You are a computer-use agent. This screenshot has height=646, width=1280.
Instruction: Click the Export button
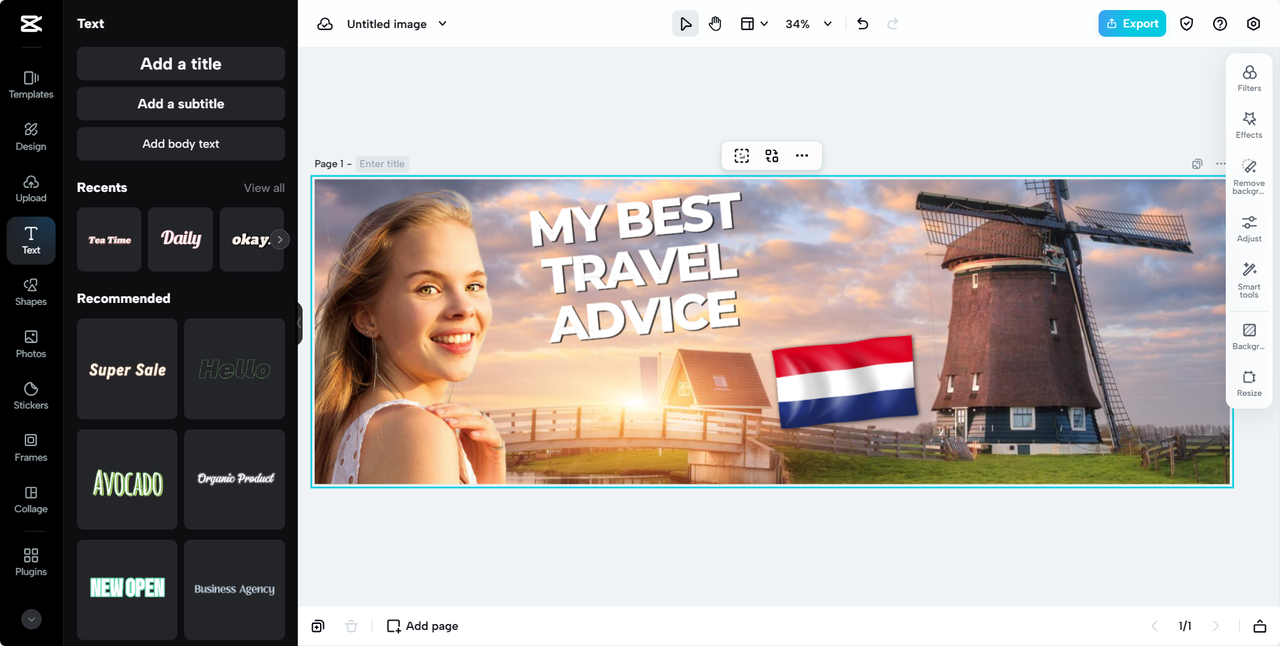[x=1131, y=24]
